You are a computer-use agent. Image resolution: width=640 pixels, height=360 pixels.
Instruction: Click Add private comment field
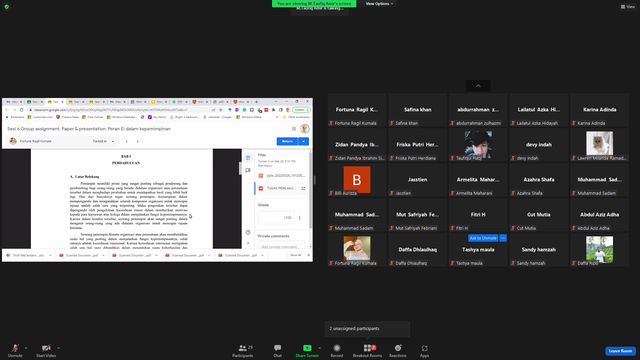point(281,247)
